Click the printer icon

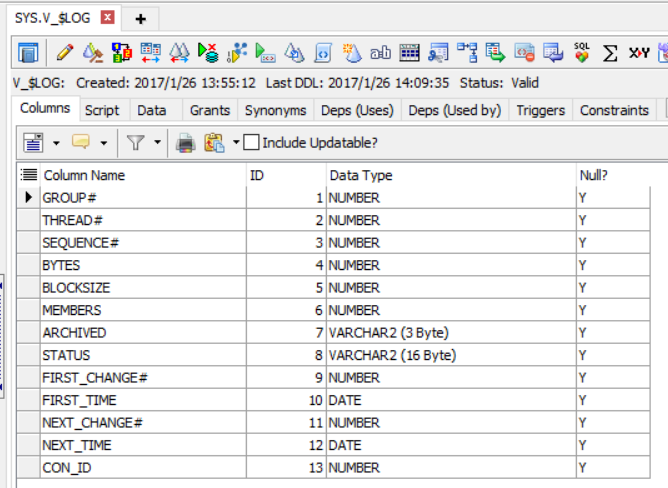[186, 143]
